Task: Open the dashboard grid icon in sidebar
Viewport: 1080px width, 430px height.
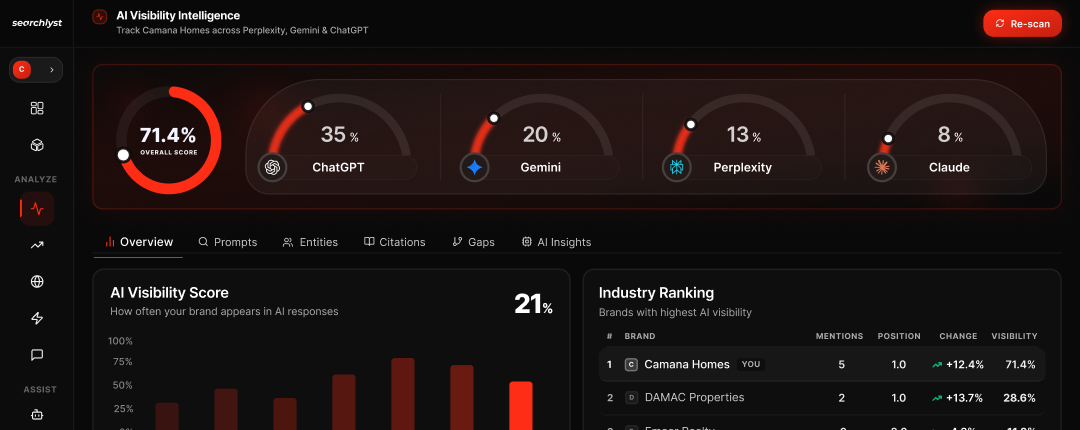Action: pos(37,108)
